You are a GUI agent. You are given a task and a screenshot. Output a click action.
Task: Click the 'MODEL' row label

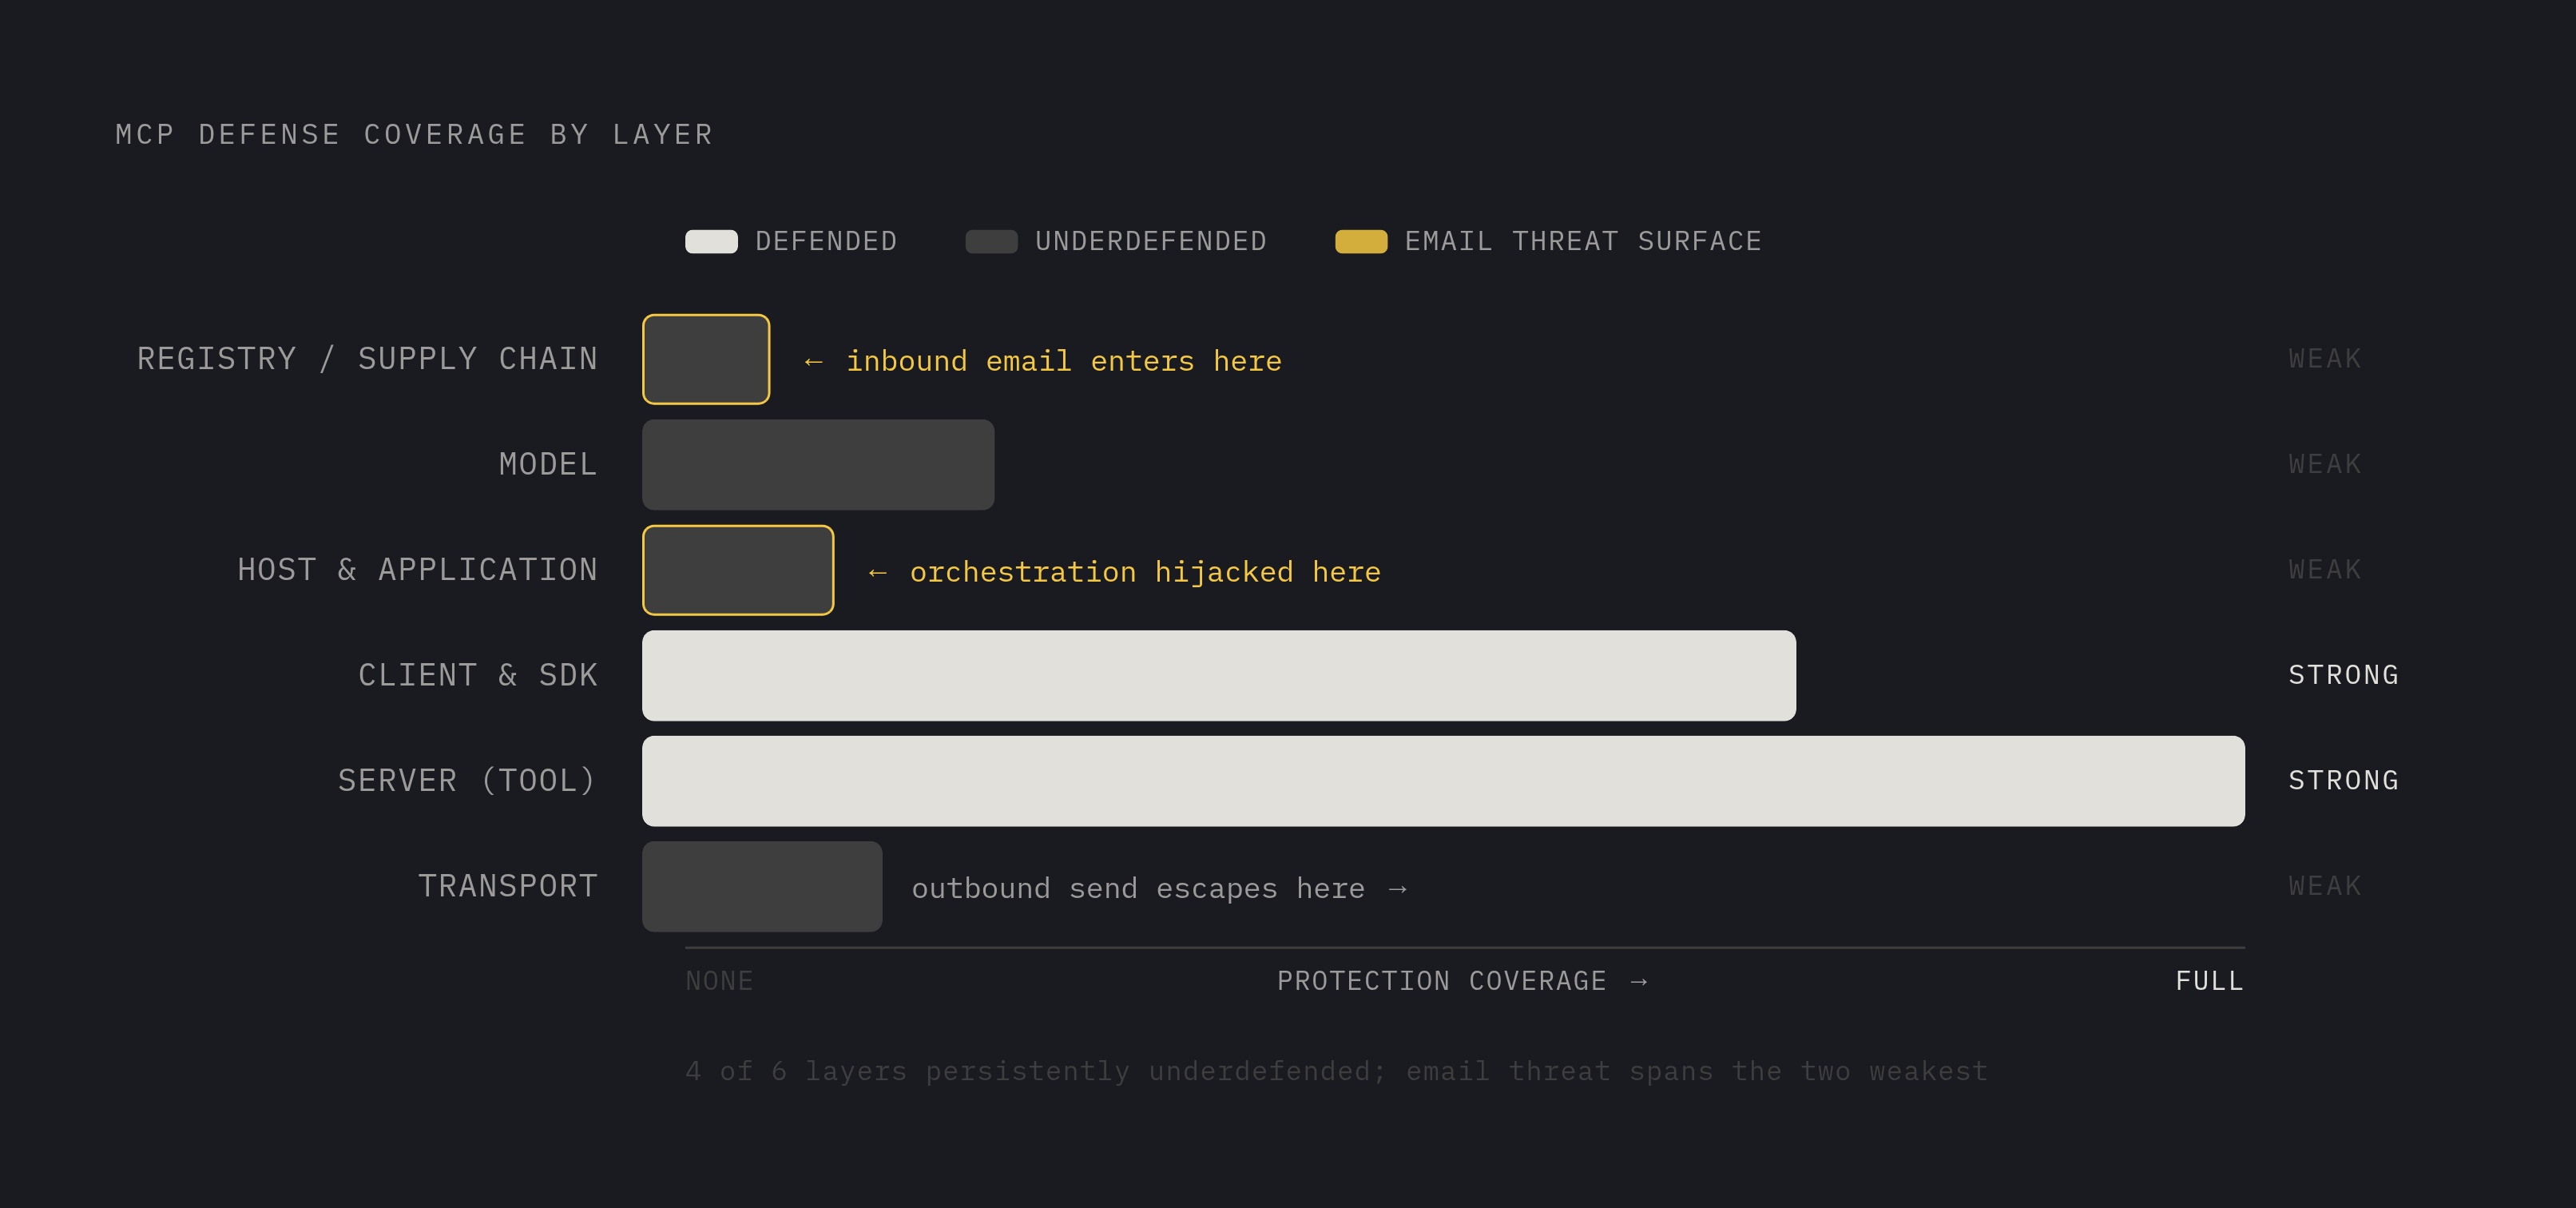click(x=548, y=464)
